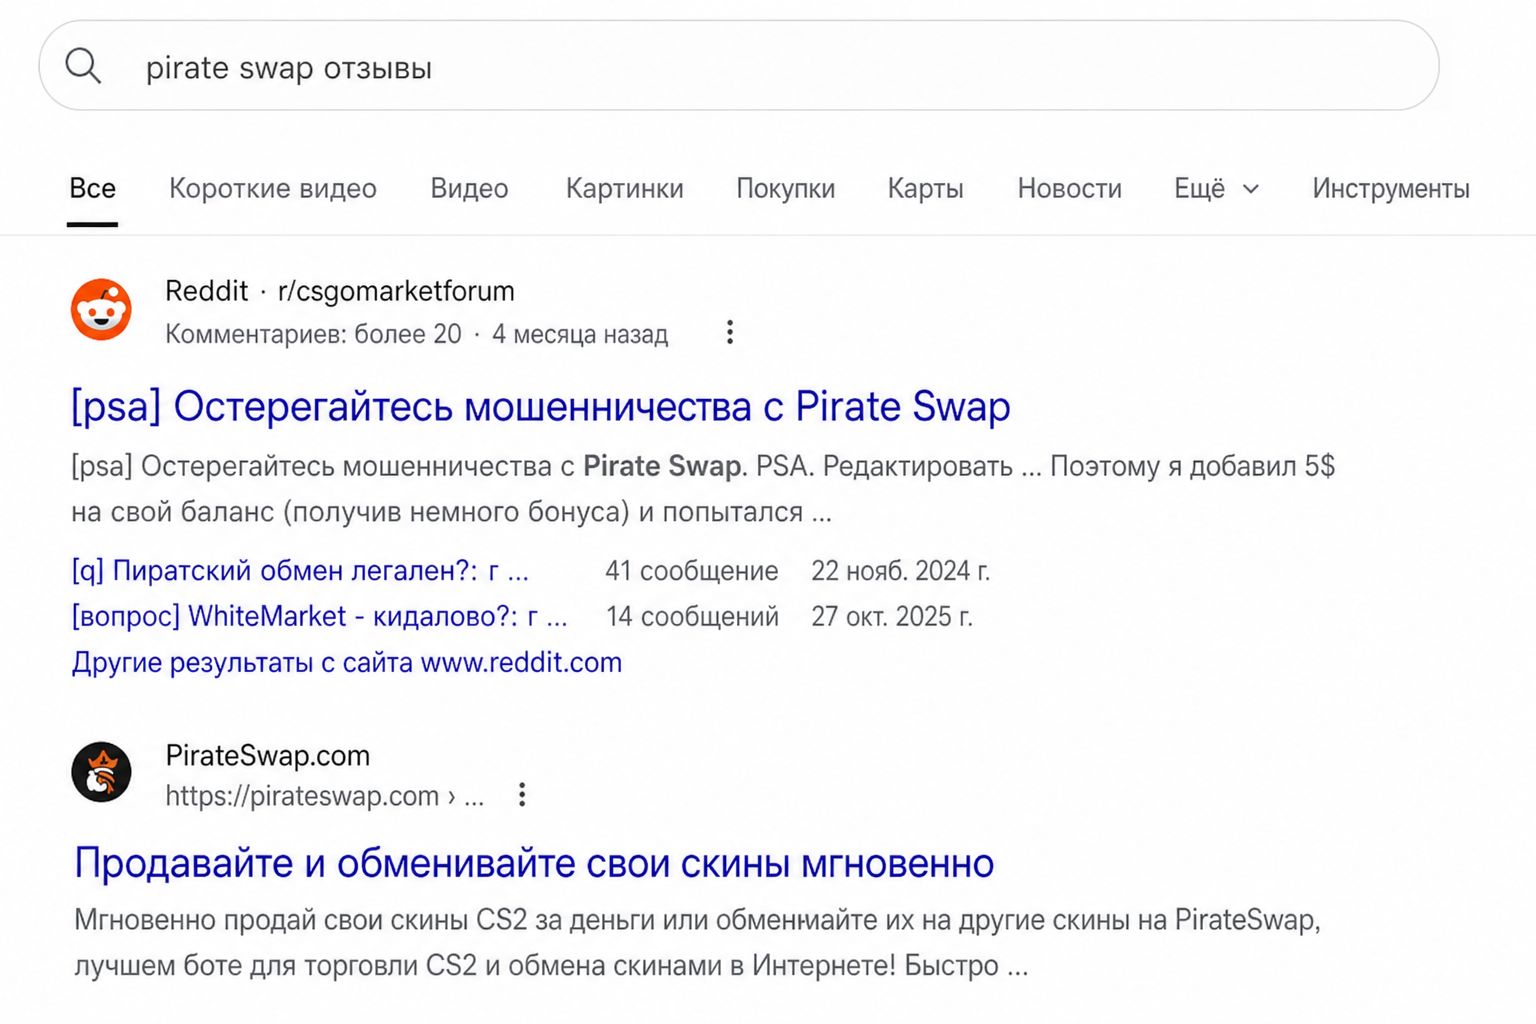Open '[вопрос] WhiteMarket - кидалово?' sublink
The height and width of the screenshot is (1024, 1536).
(x=319, y=616)
